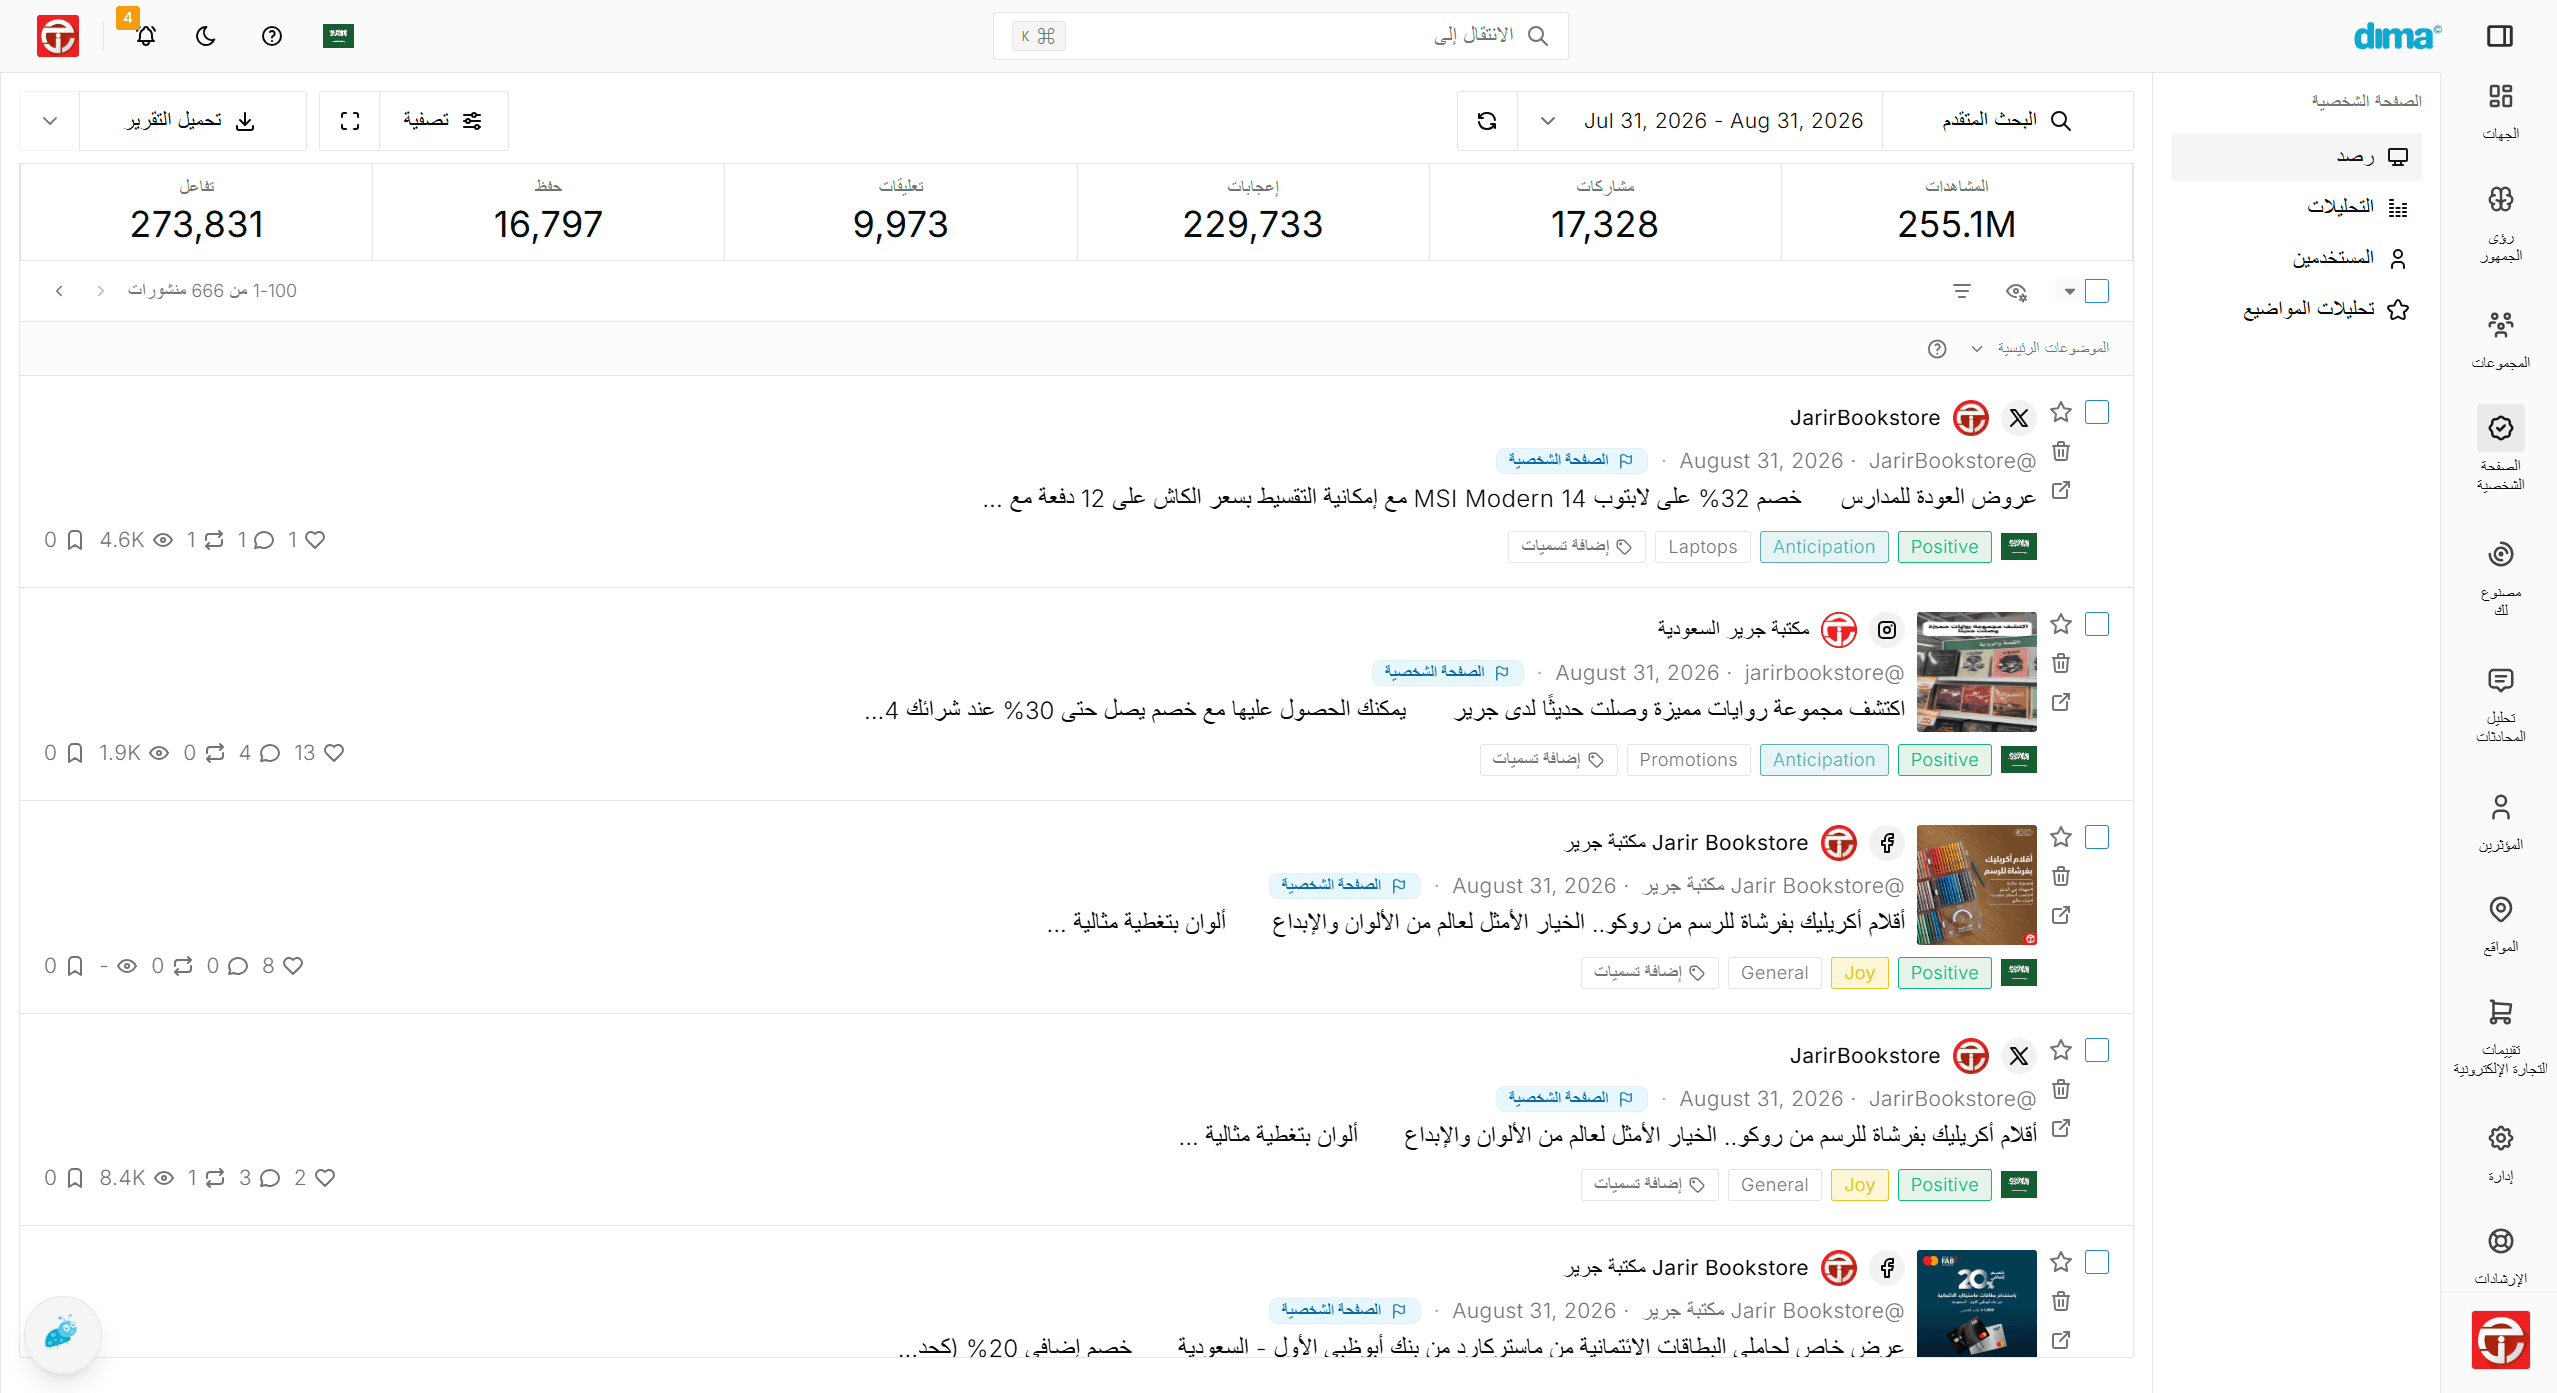This screenshot has width=2557, height=1393.
Task: Click the Saudi flag language icon in top bar
Action: click(x=339, y=36)
